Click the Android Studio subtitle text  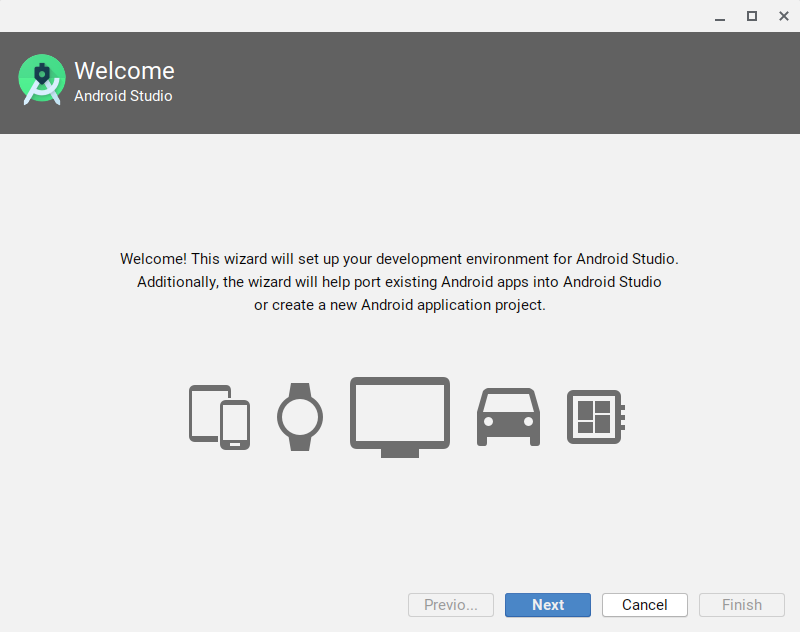(x=123, y=96)
